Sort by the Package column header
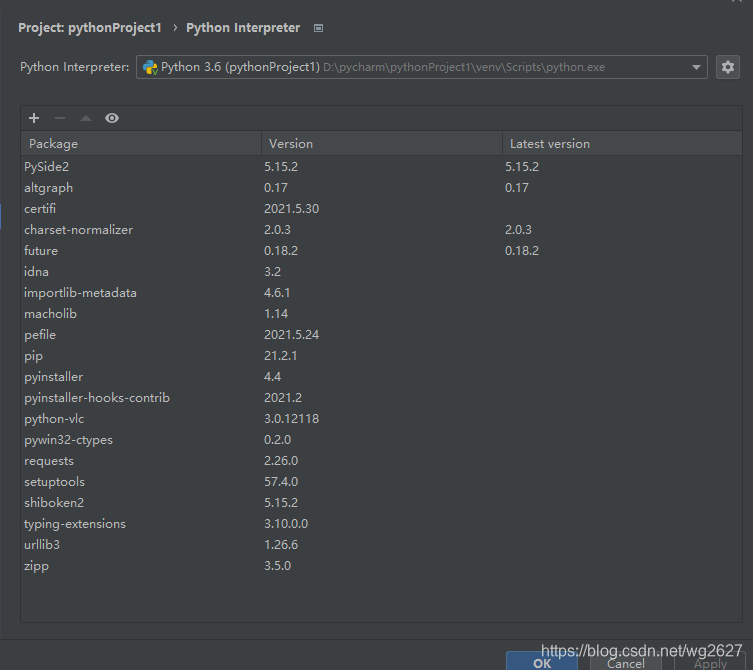 (x=141, y=144)
